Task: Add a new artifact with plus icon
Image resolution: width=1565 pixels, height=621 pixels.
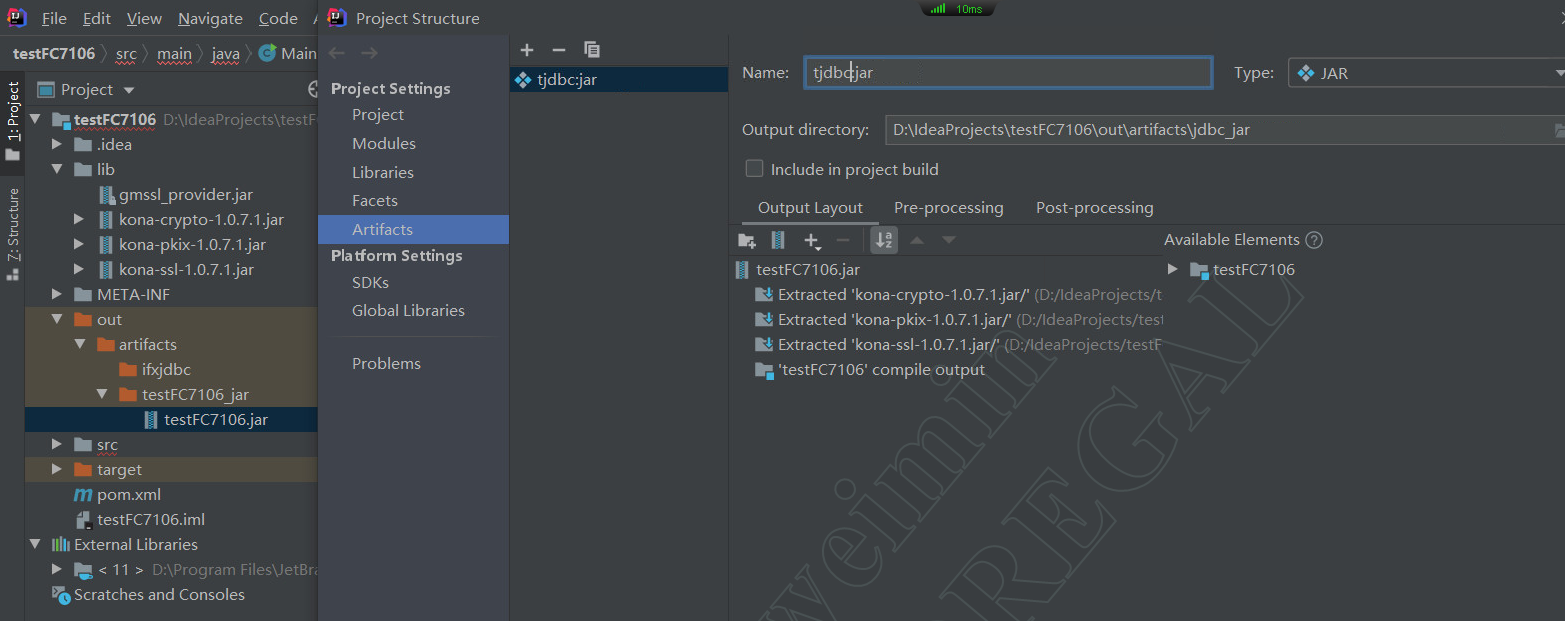Action: point(527,50)
